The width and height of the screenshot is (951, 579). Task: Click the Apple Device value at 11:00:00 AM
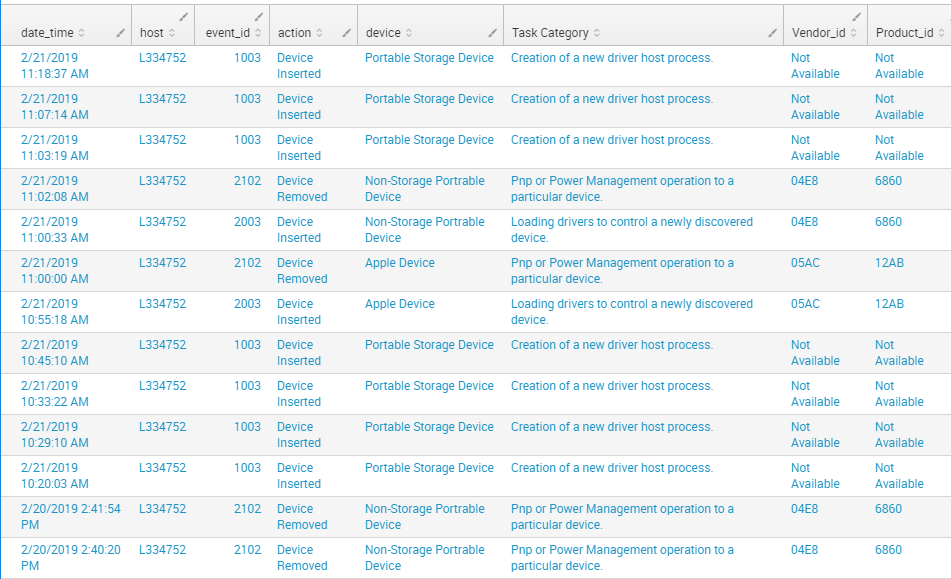[400, 263]
